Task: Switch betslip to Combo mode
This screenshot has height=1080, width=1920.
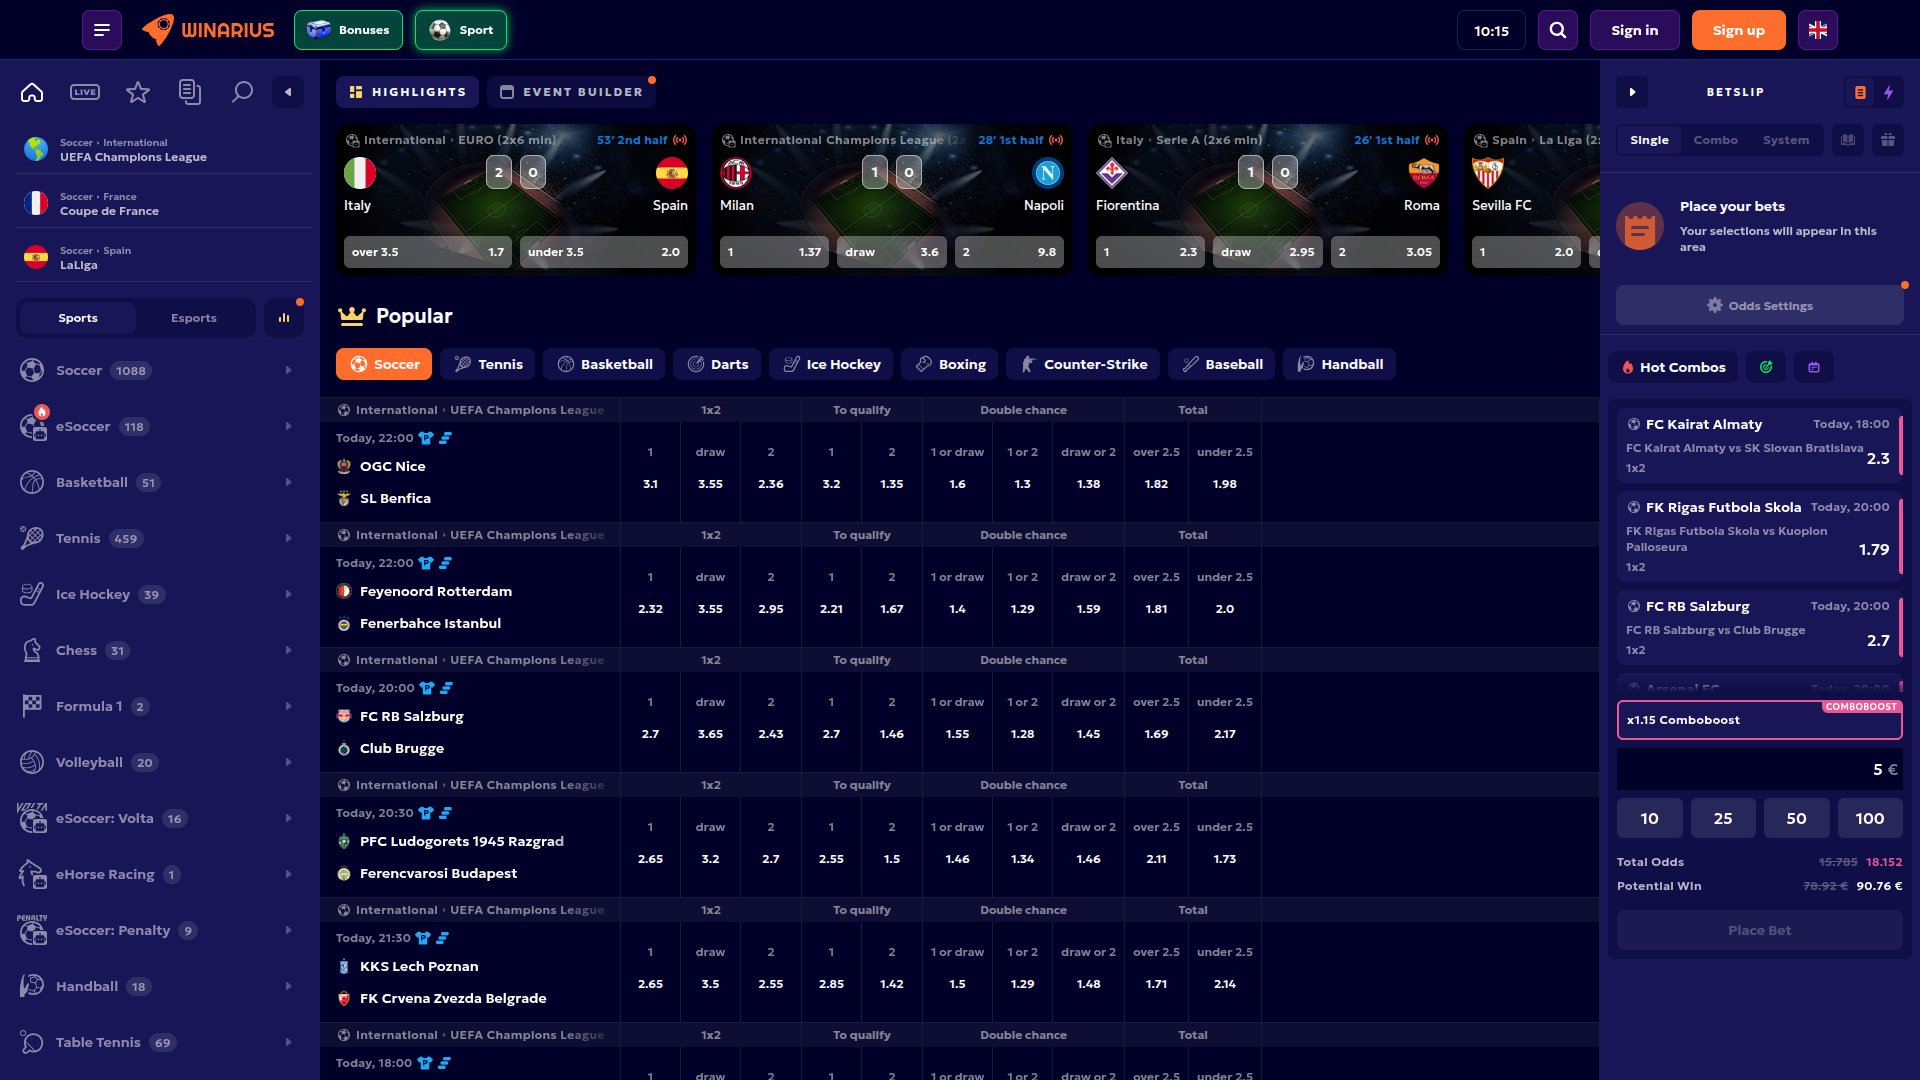Action: click(1716, 140)
